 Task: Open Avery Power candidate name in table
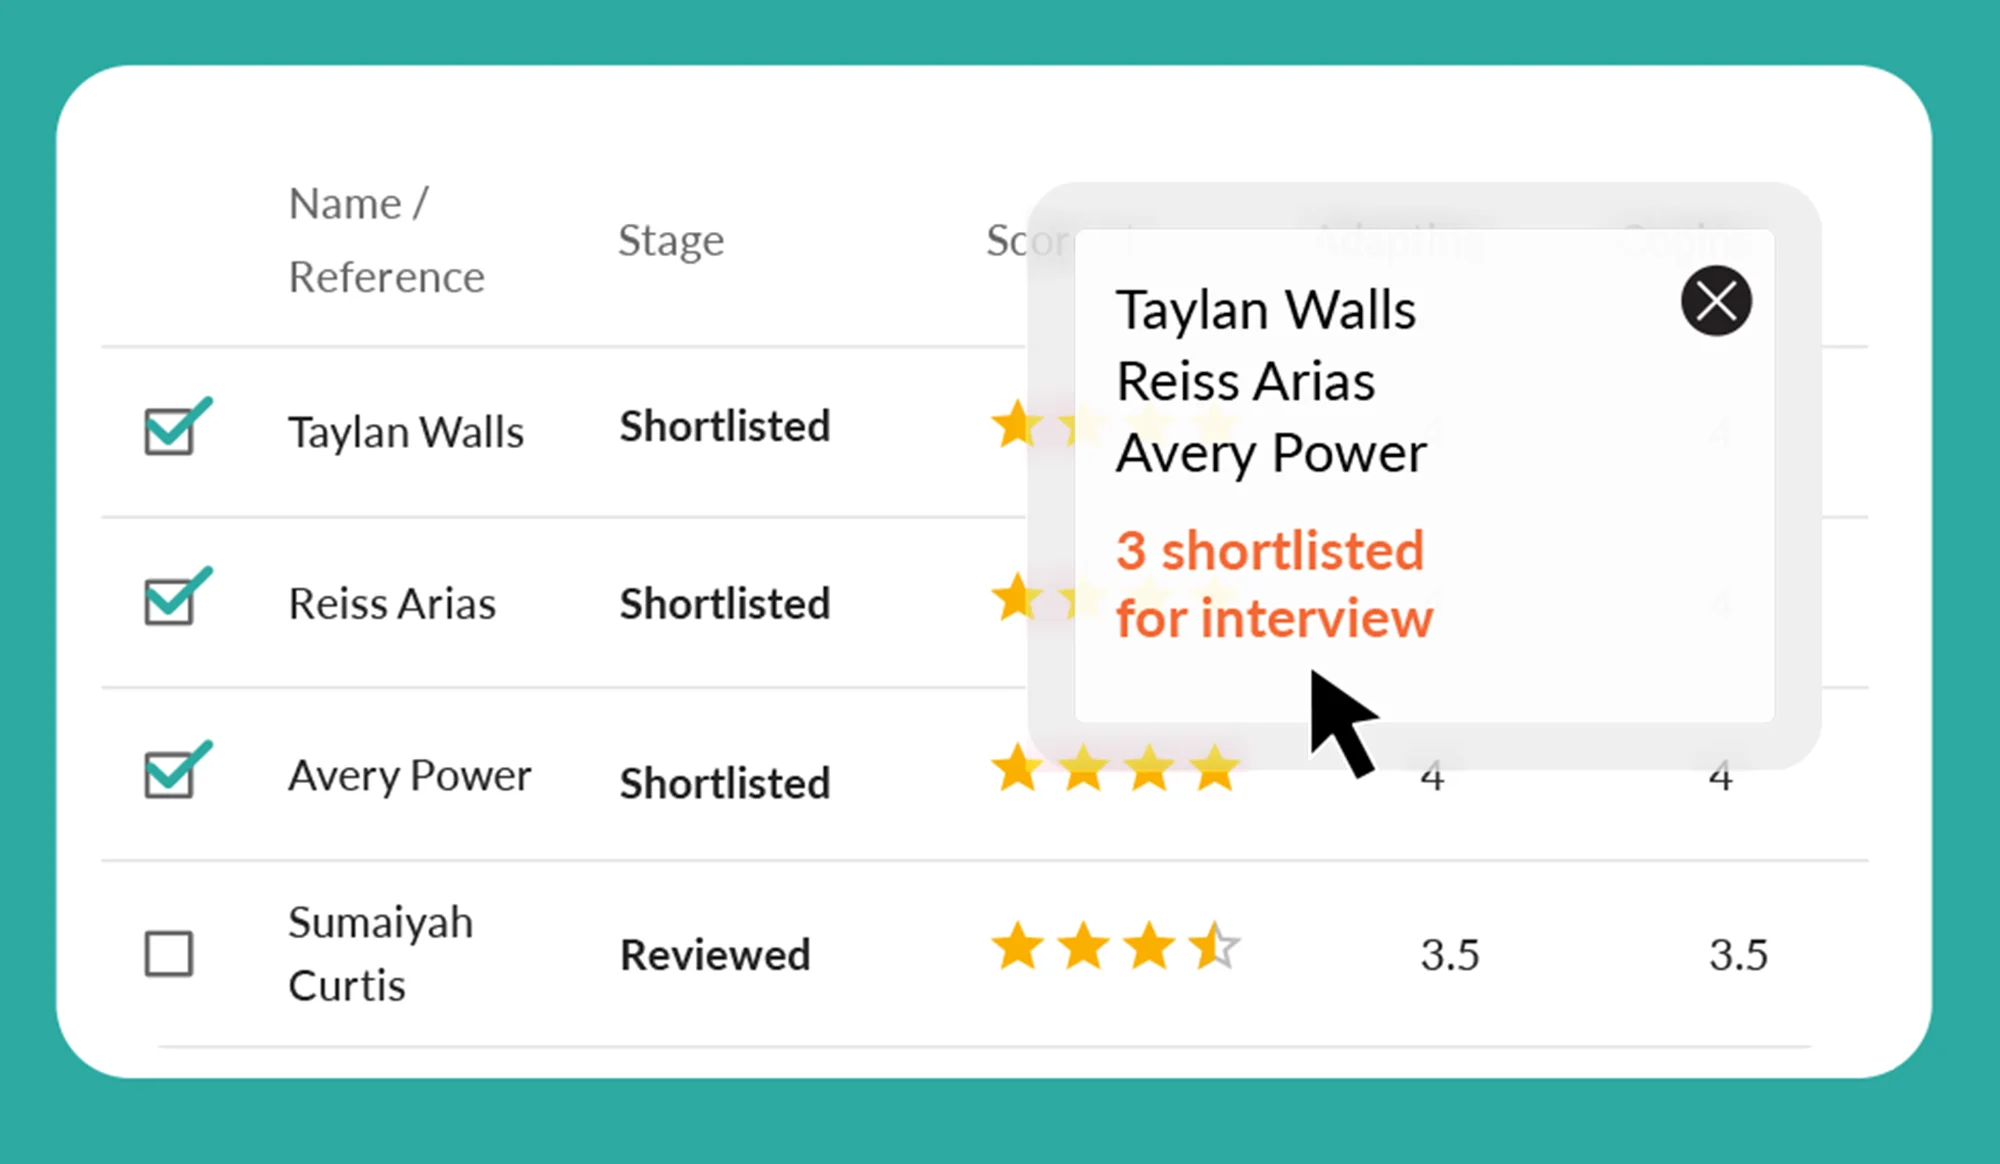coord(410,776)
